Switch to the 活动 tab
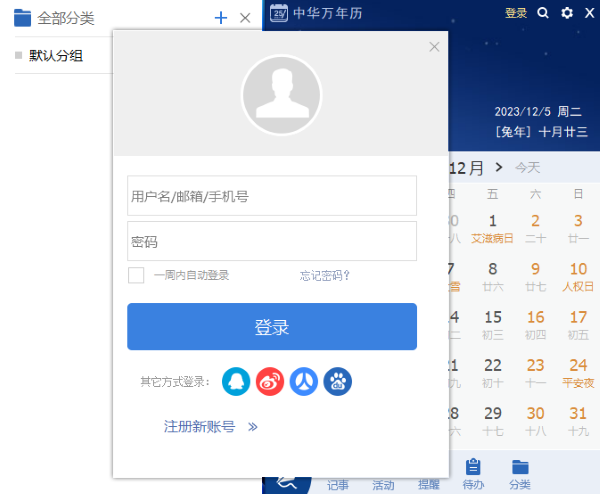This screenshot has height=494, width=600. [383, 485]
